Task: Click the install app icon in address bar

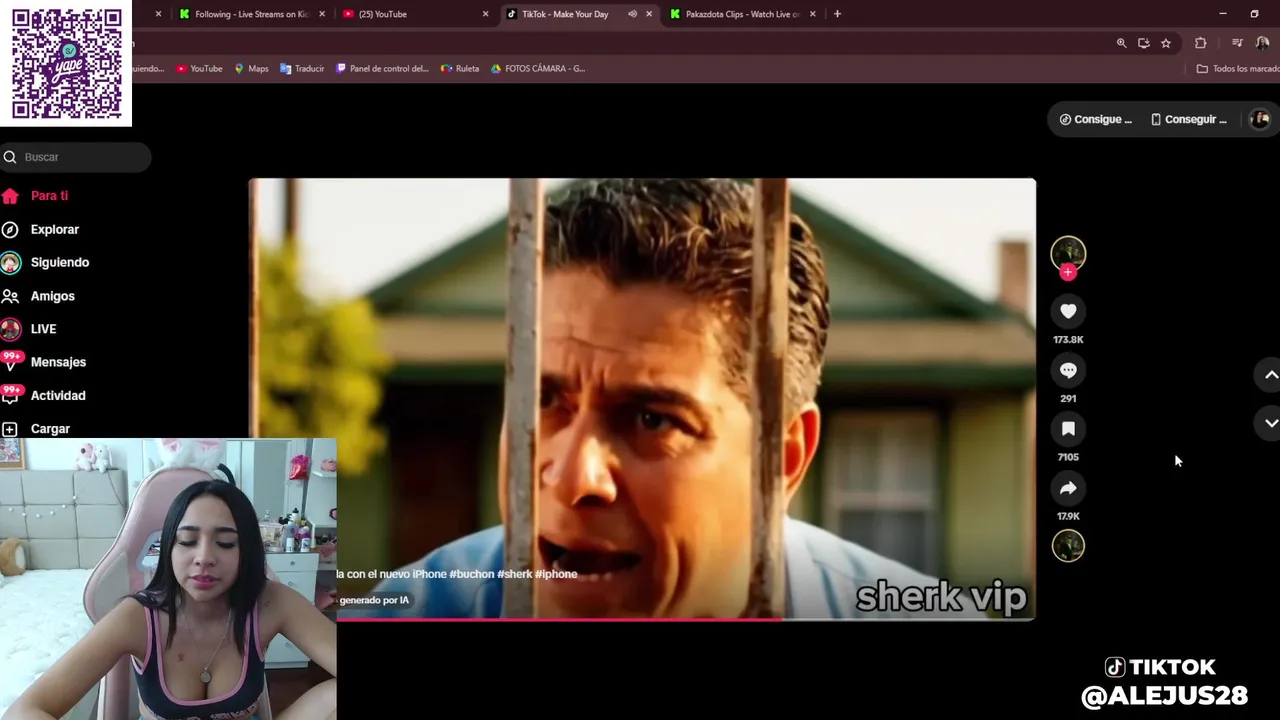Action: pos(1143,43)
